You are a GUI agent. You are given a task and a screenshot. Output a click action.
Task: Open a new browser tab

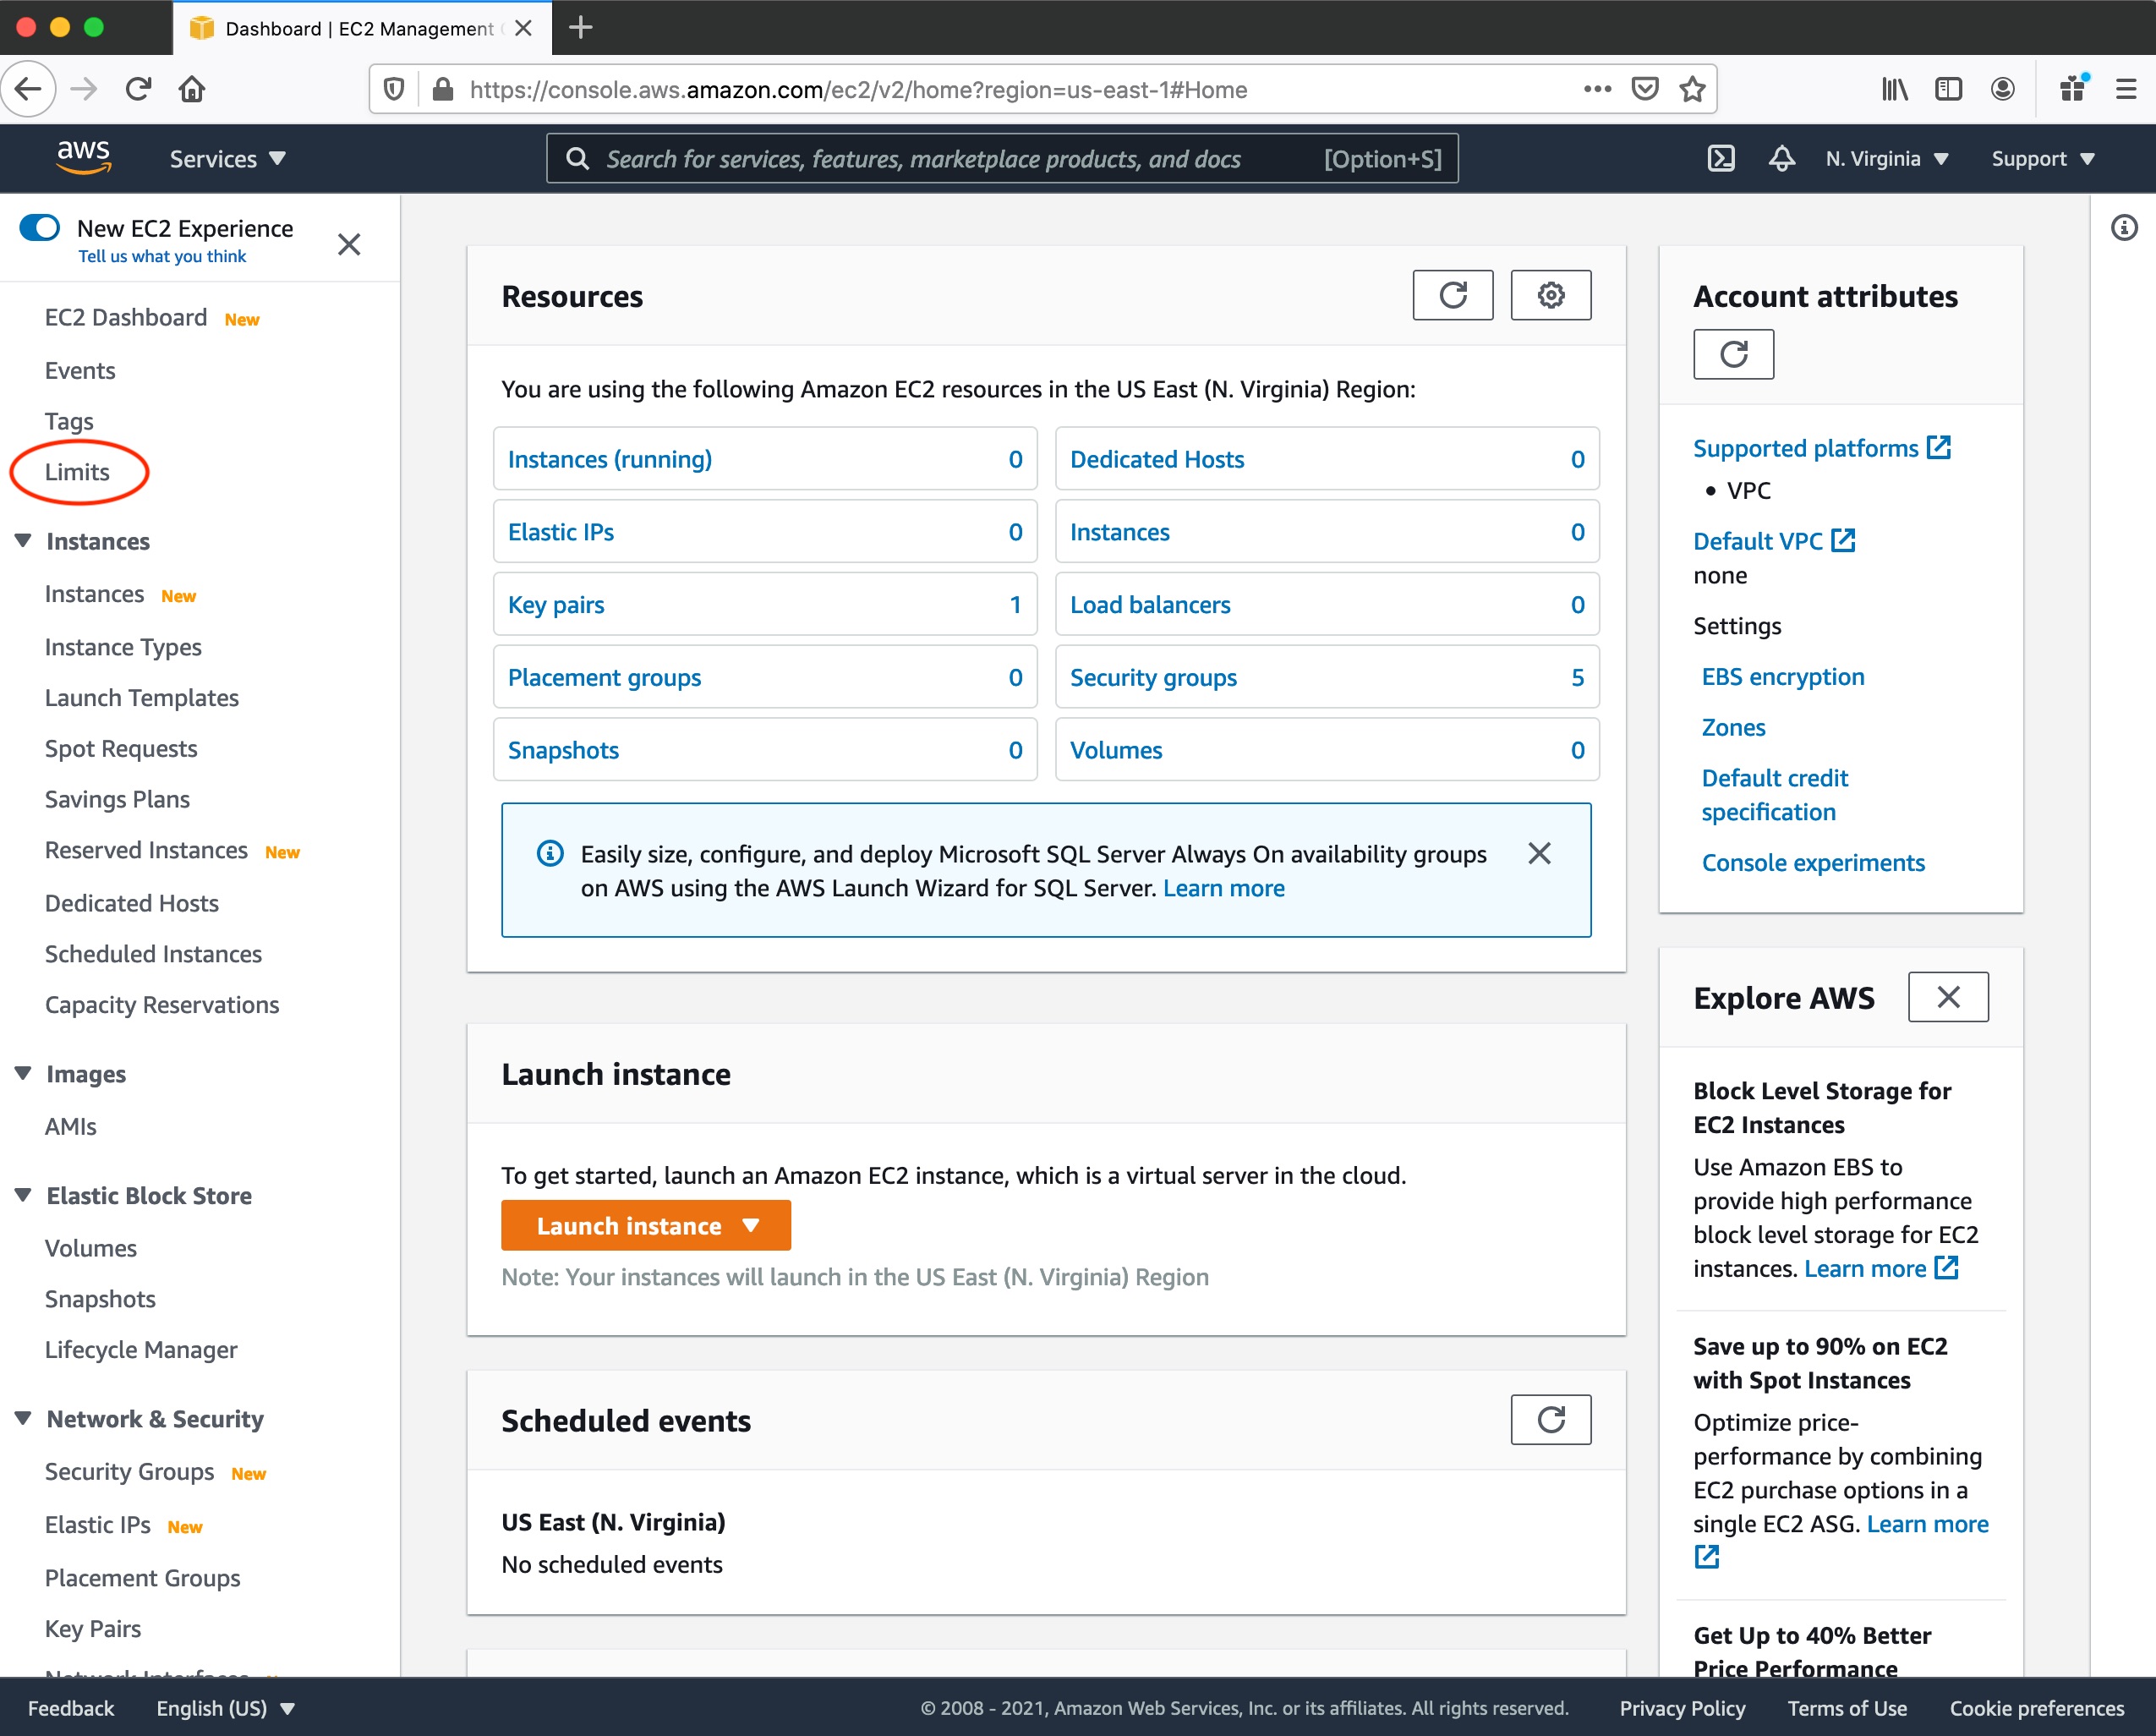point(580,28)
